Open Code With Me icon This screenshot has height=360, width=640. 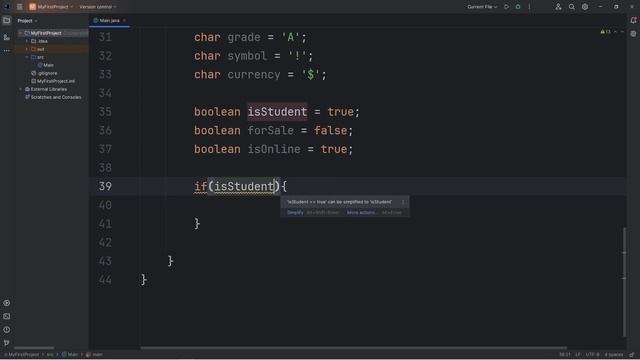coord(558,7)
